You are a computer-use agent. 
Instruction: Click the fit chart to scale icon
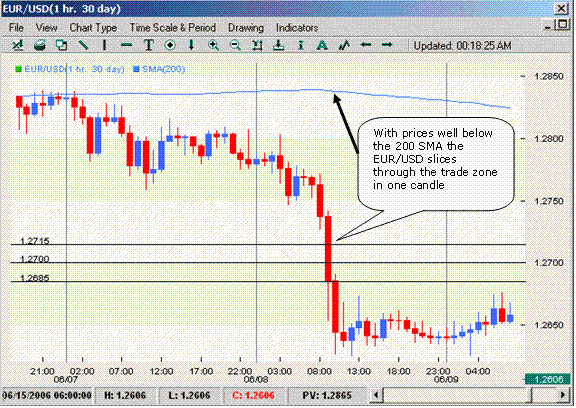click(257, 45)
